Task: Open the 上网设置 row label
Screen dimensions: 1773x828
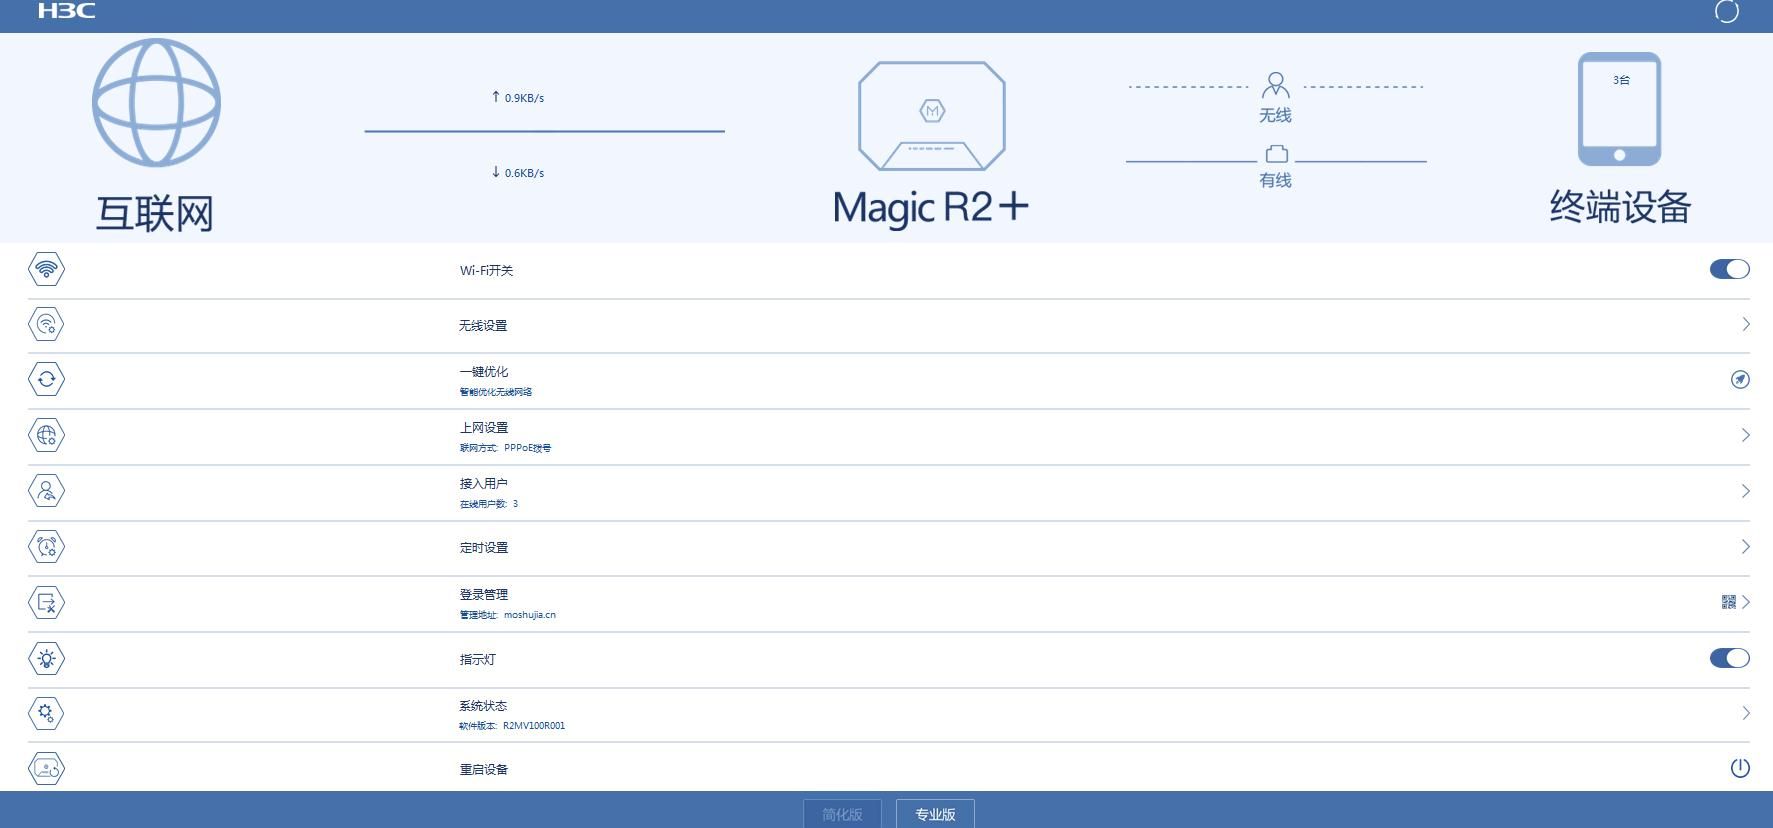Action: [x=484, y=428]
